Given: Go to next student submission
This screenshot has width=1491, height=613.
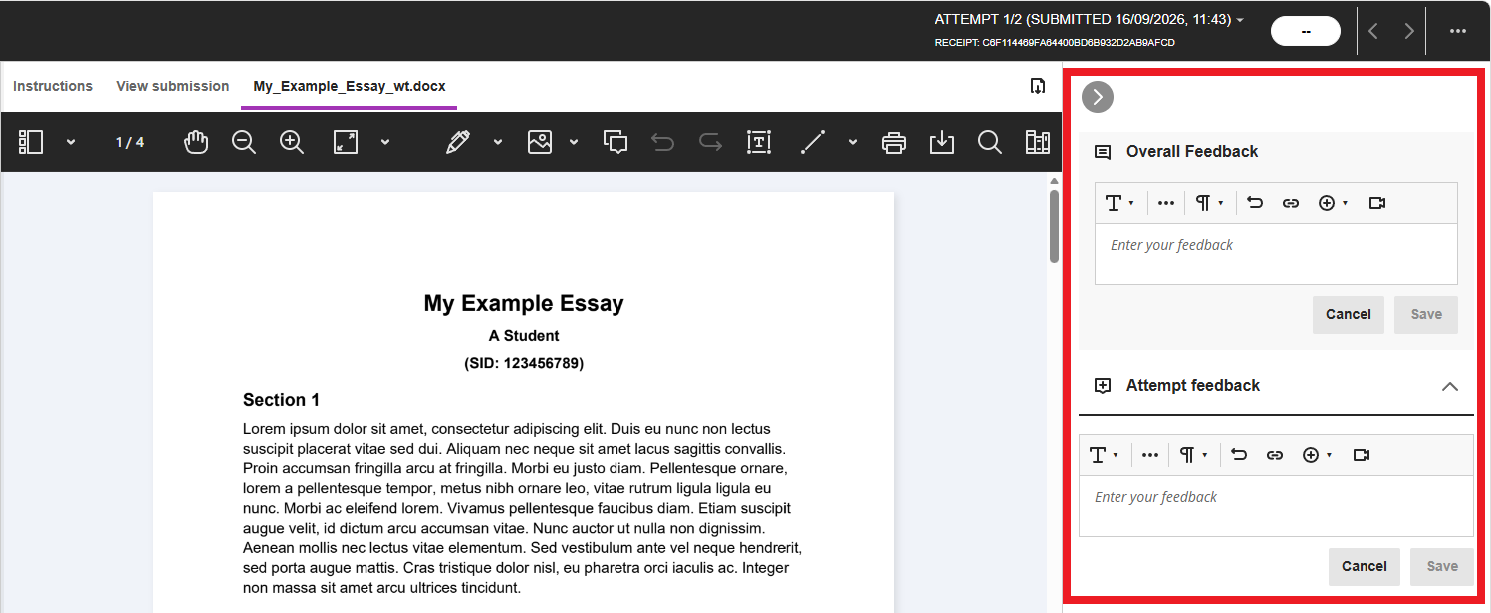Looking at the screenshot, I should 1409,31.
